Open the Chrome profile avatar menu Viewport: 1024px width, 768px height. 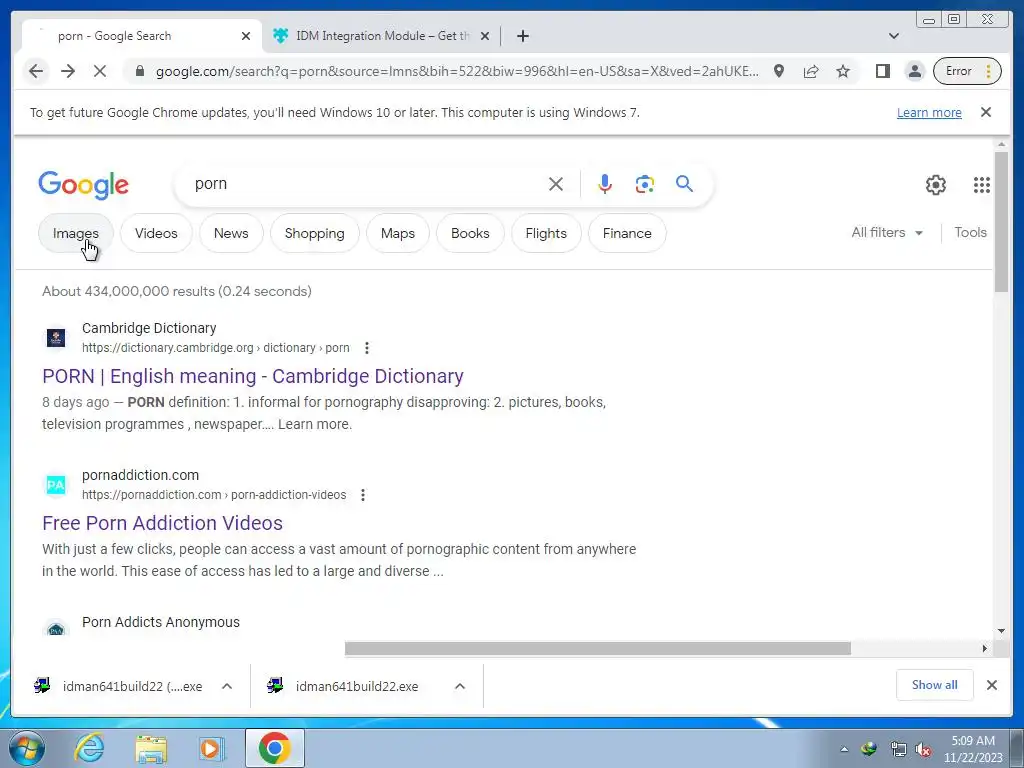[915, 71]
